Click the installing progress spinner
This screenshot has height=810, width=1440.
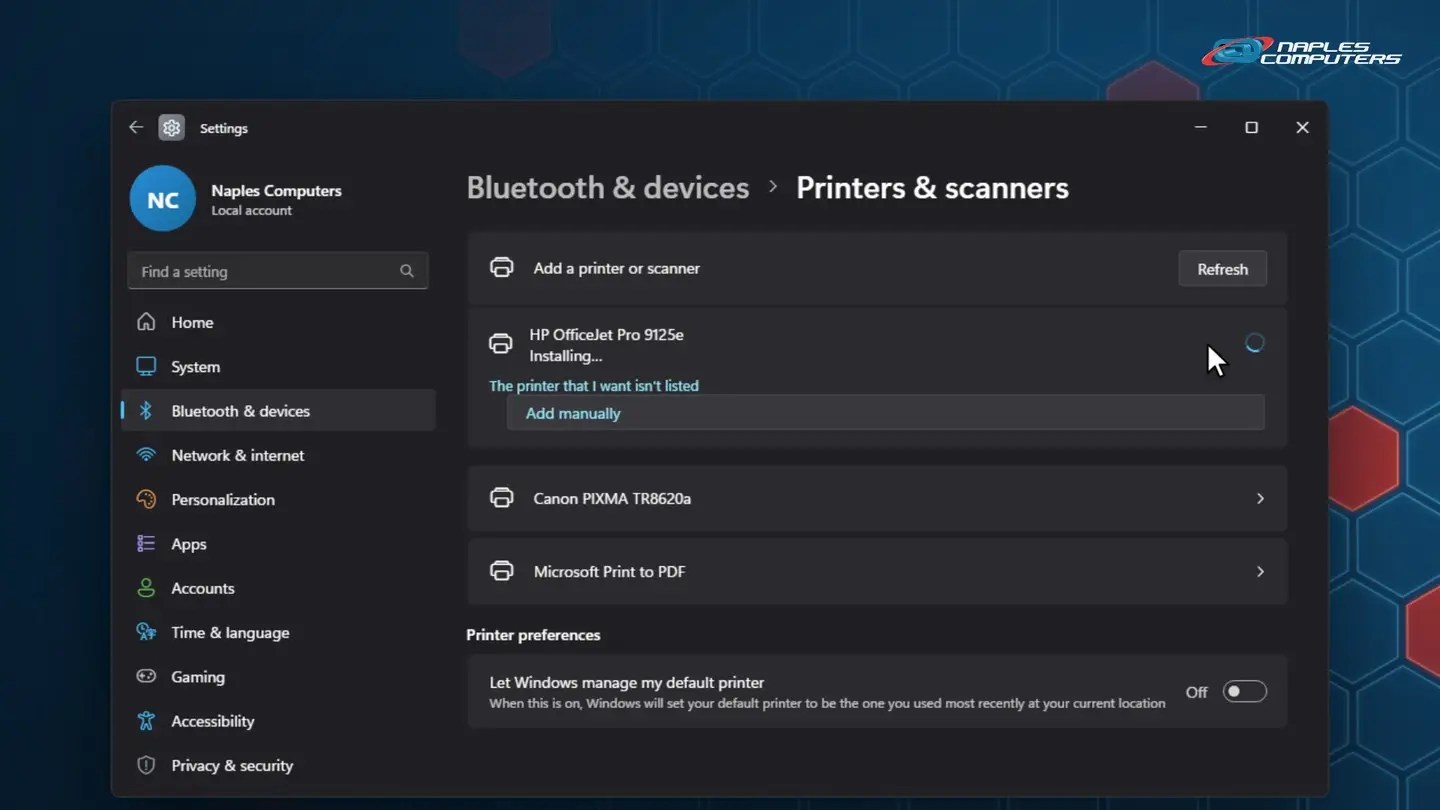(1254, 343)
